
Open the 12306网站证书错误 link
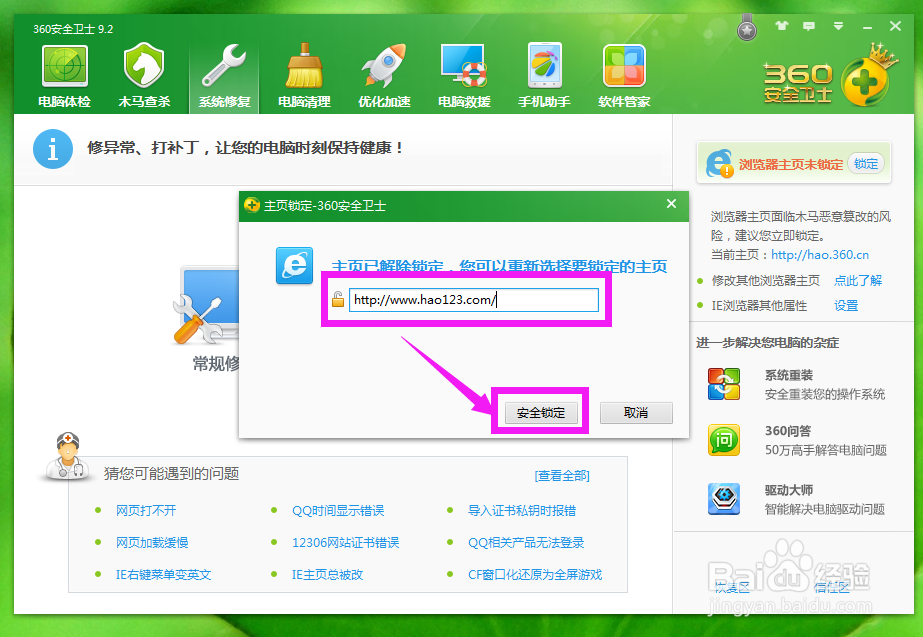coord(346,542)
